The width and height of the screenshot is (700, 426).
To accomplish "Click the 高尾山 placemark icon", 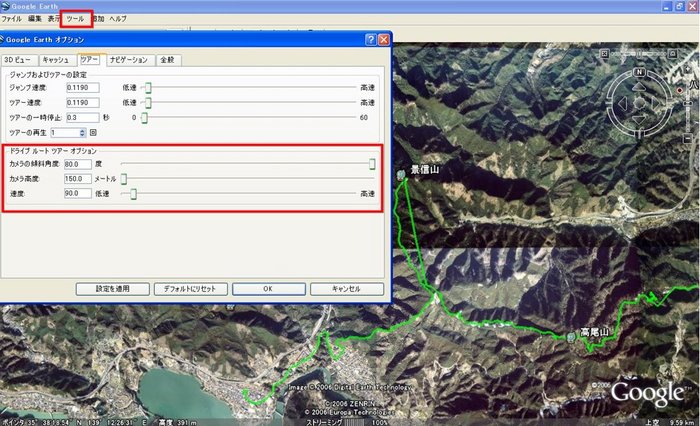I will 571,337.
